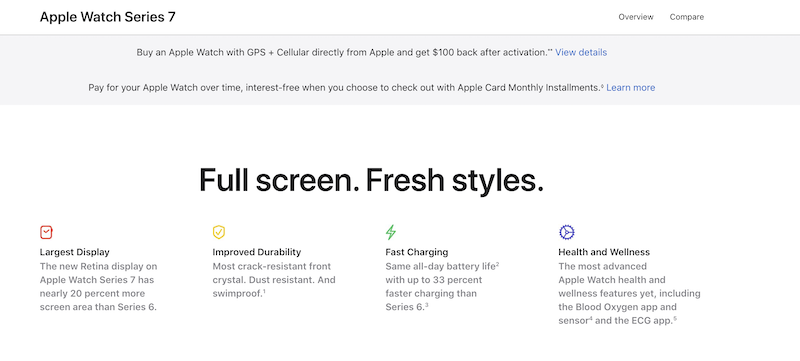Click the blue Health and Wellness icon
This screenshot has height=361, width=800.
tap(566, 233)
